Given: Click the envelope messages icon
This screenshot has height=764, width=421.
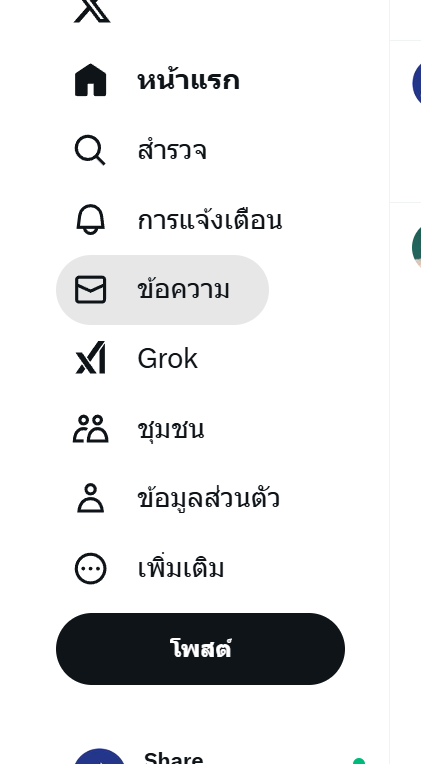Looking at the screenshot, I should point(91,289).
